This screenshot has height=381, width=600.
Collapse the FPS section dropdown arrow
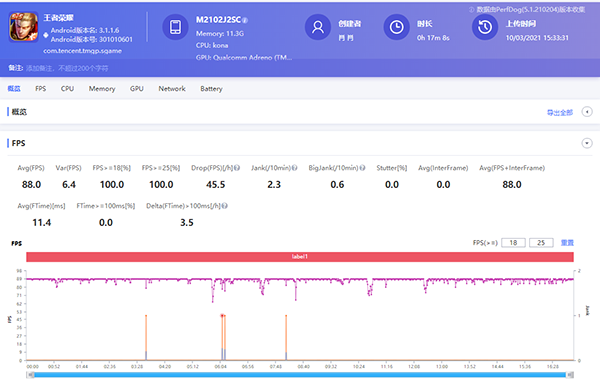point(587,143)
